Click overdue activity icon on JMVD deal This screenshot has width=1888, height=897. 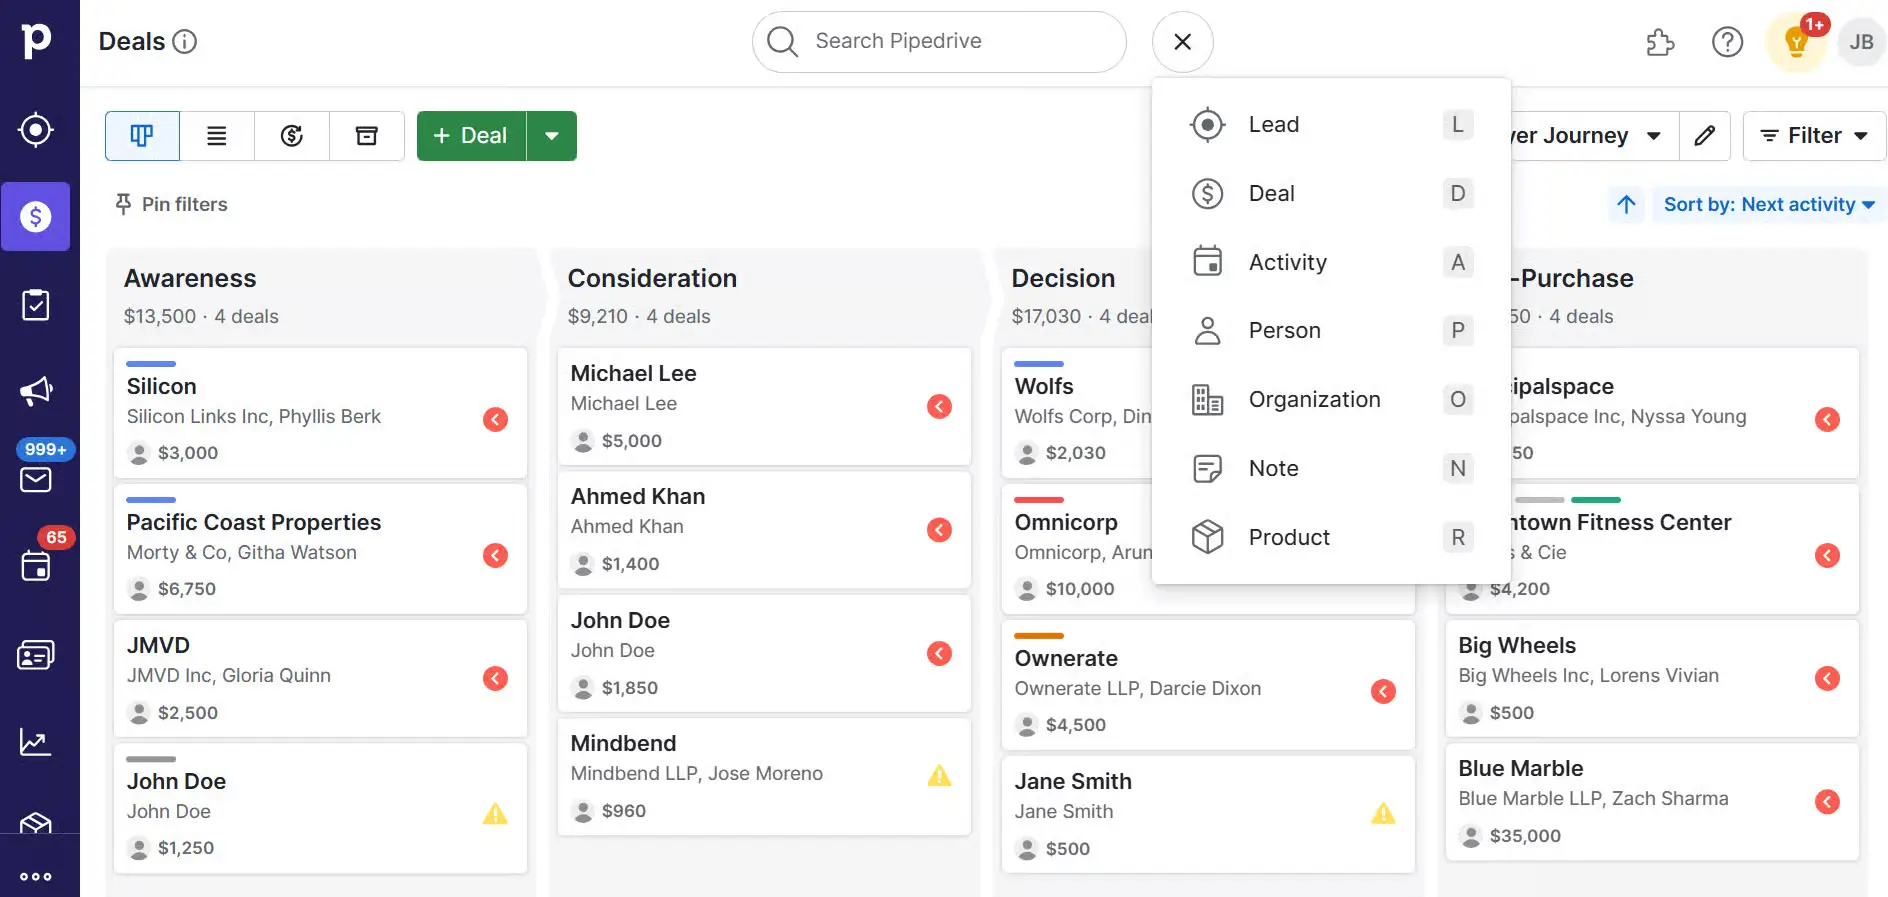pyautogui.click(x=495, y=678)
